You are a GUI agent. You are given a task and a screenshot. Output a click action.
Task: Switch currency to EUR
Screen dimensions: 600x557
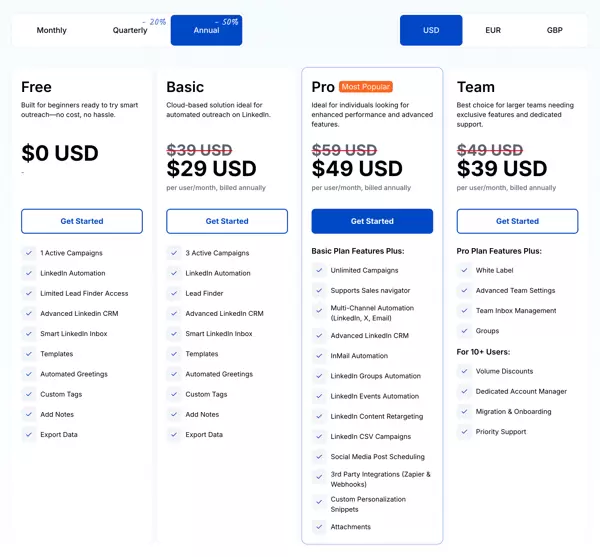(493, 30)
